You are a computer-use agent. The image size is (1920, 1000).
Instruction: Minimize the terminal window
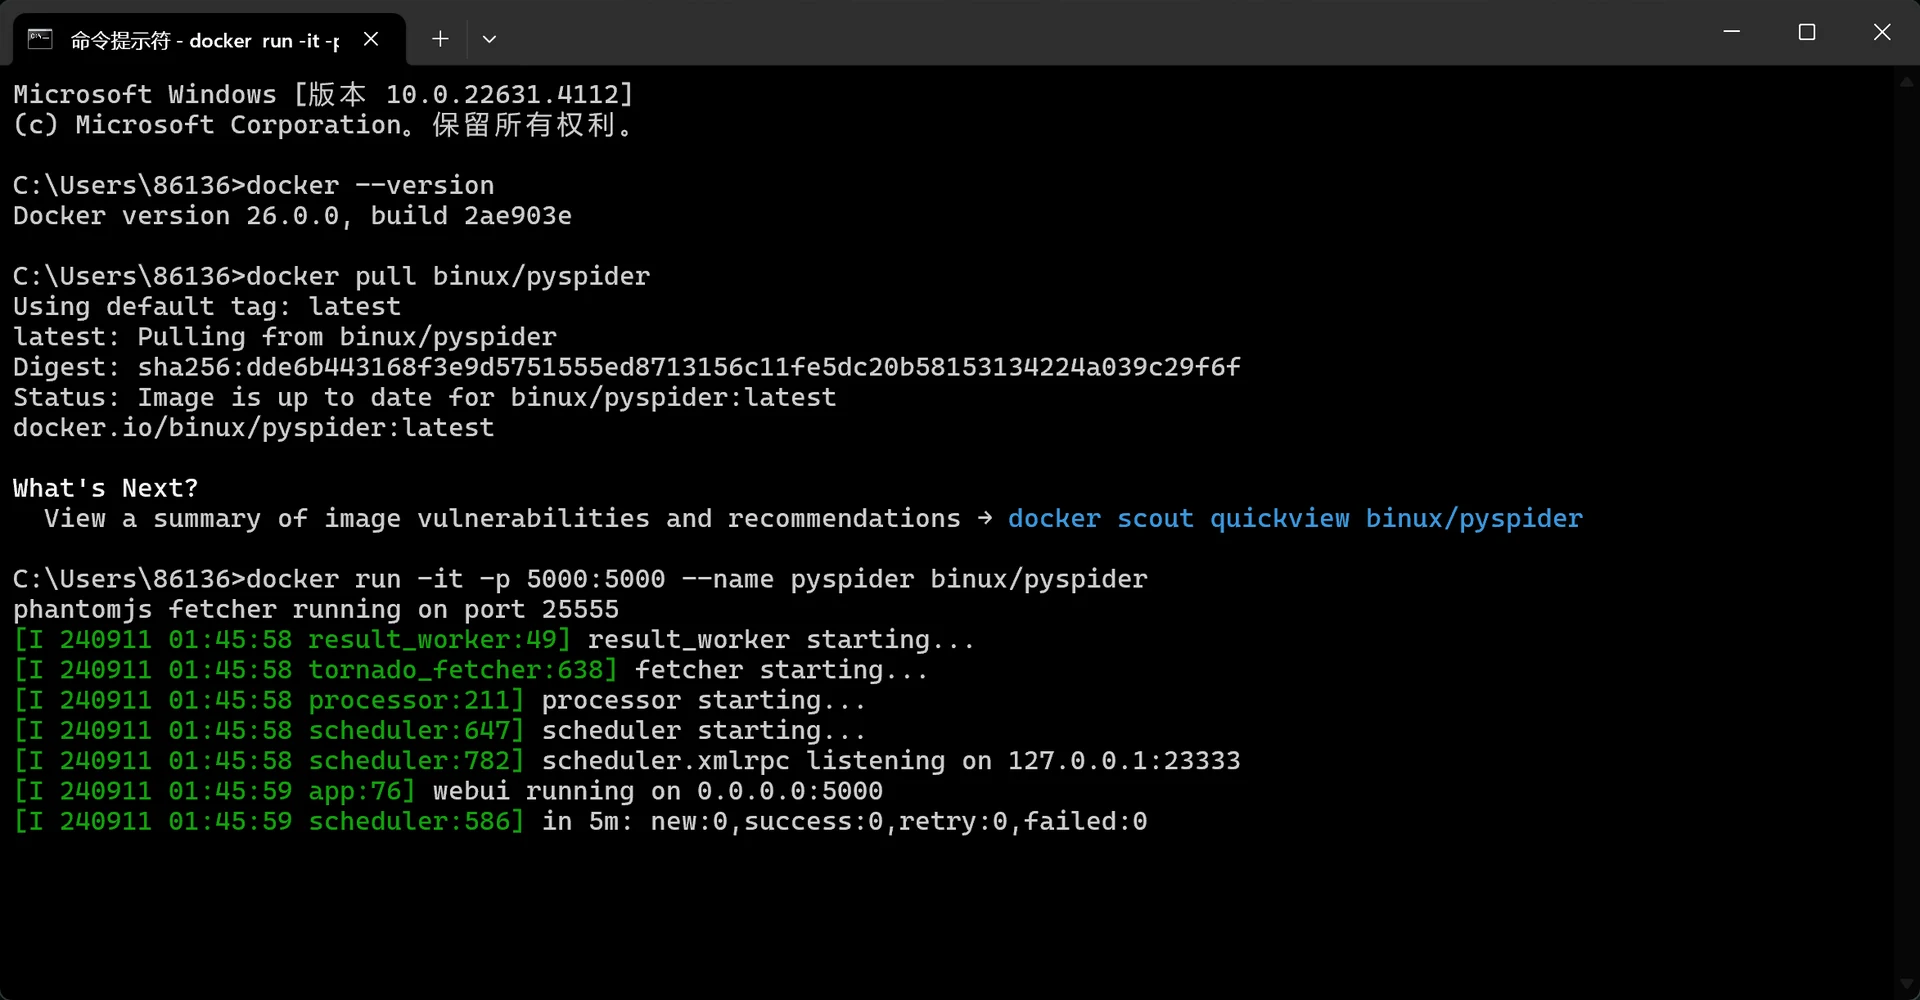pos(1732,32)
